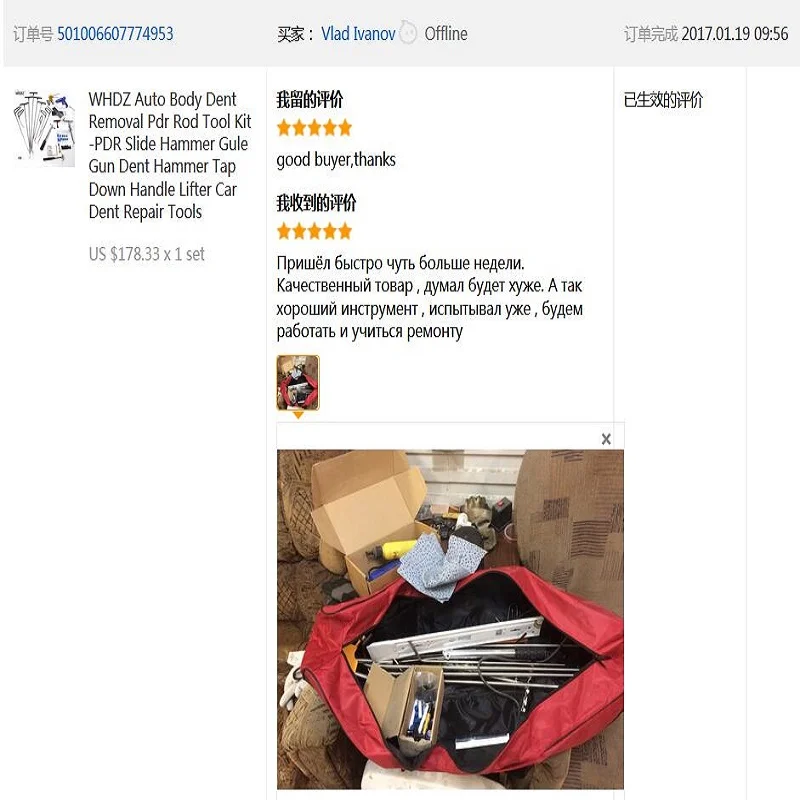Open buyer Vlad Ivanov's profile
This screenshot has height=800, width=800.
tap(358, 34)
